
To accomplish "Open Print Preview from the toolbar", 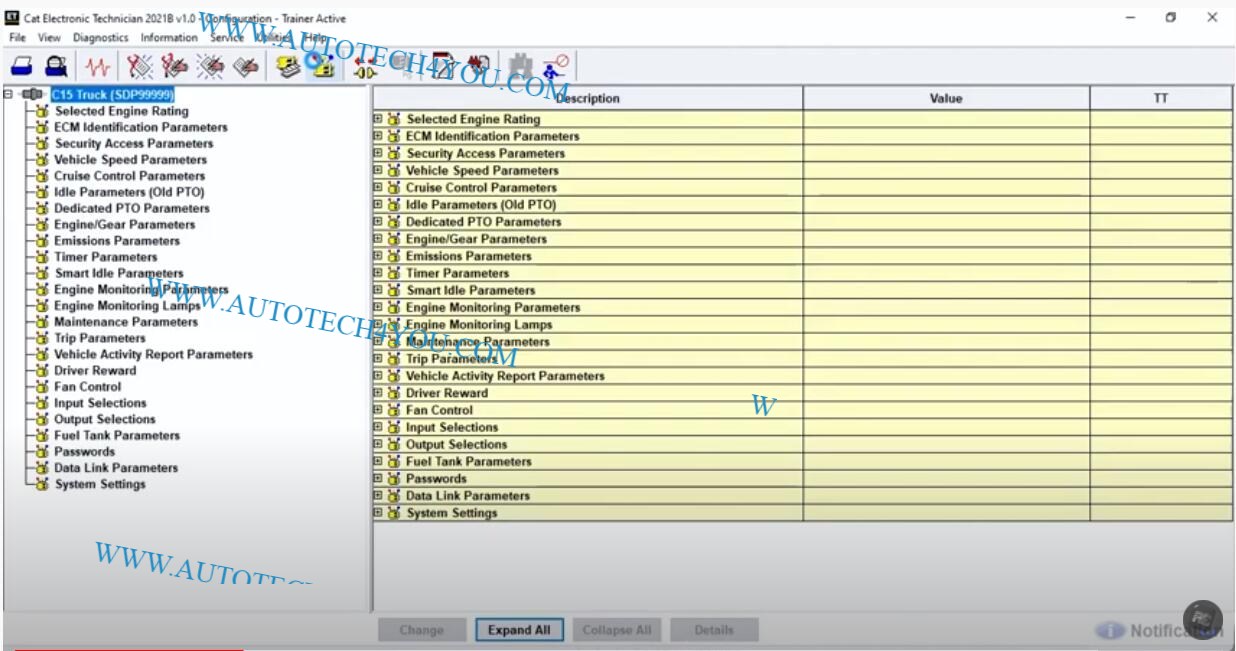I will (57, 67).
